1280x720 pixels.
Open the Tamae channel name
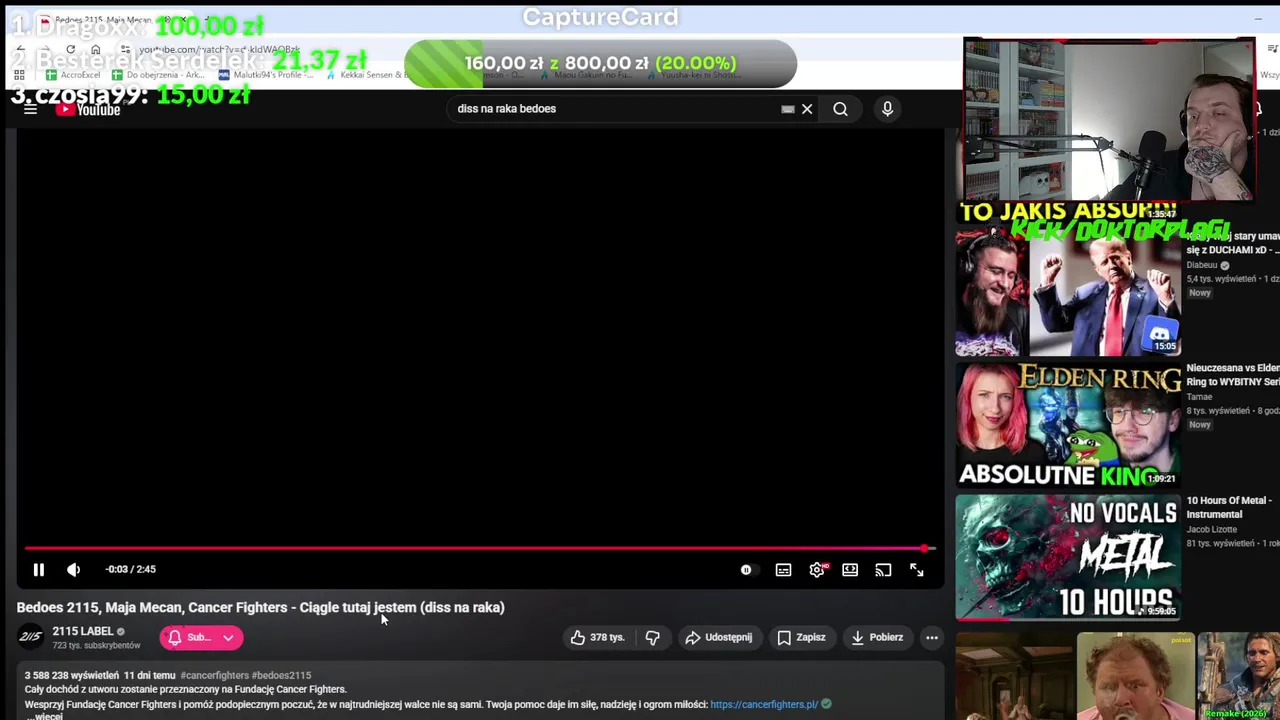(x=1199, y=397)
